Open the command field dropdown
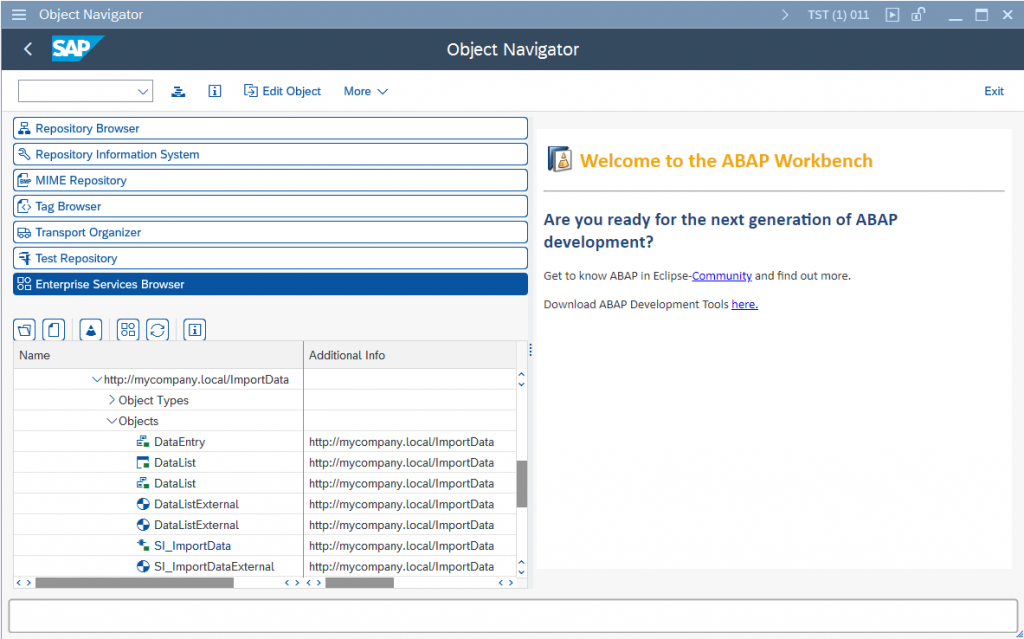 click(143, 91)
